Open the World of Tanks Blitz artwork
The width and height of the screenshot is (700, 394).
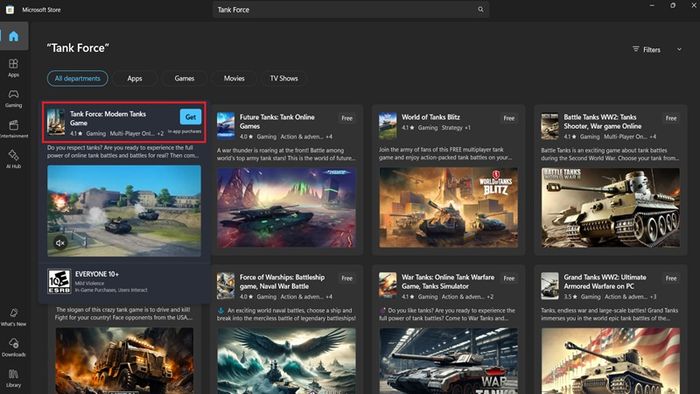pyautogui.click(x=449, y=207)
